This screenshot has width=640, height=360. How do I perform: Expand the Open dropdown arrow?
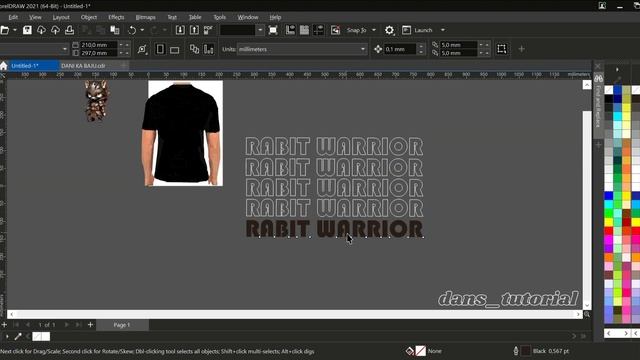(15, 30)
